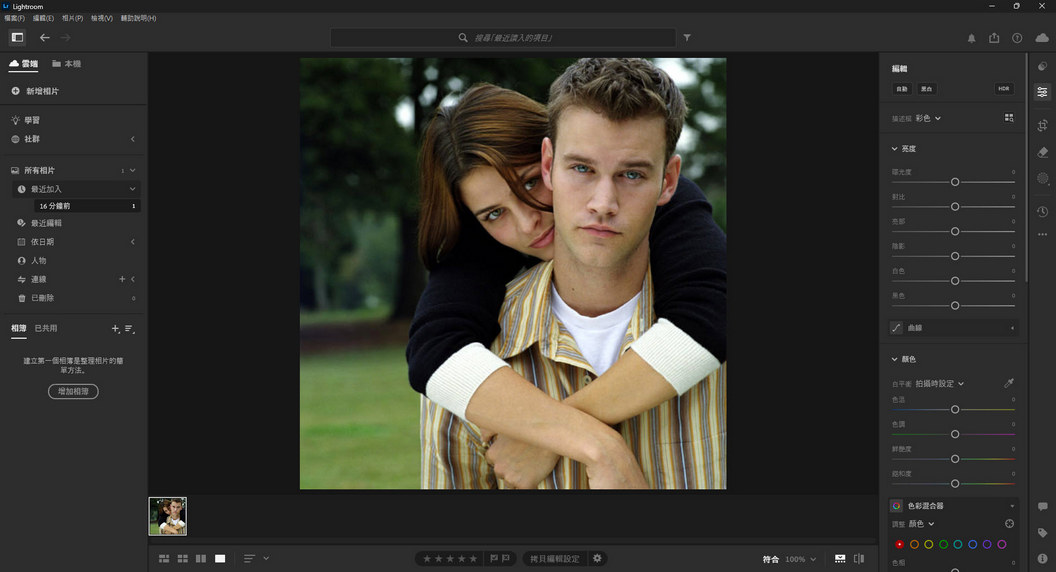Toggle show original before/after view
This screenshot has height=572, width=1056.
point(859,559)
